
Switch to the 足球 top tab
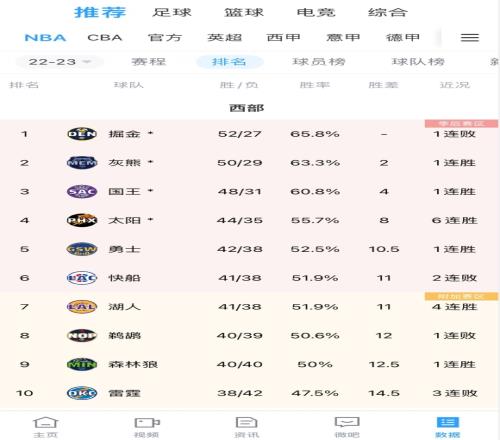pos(172,13)
